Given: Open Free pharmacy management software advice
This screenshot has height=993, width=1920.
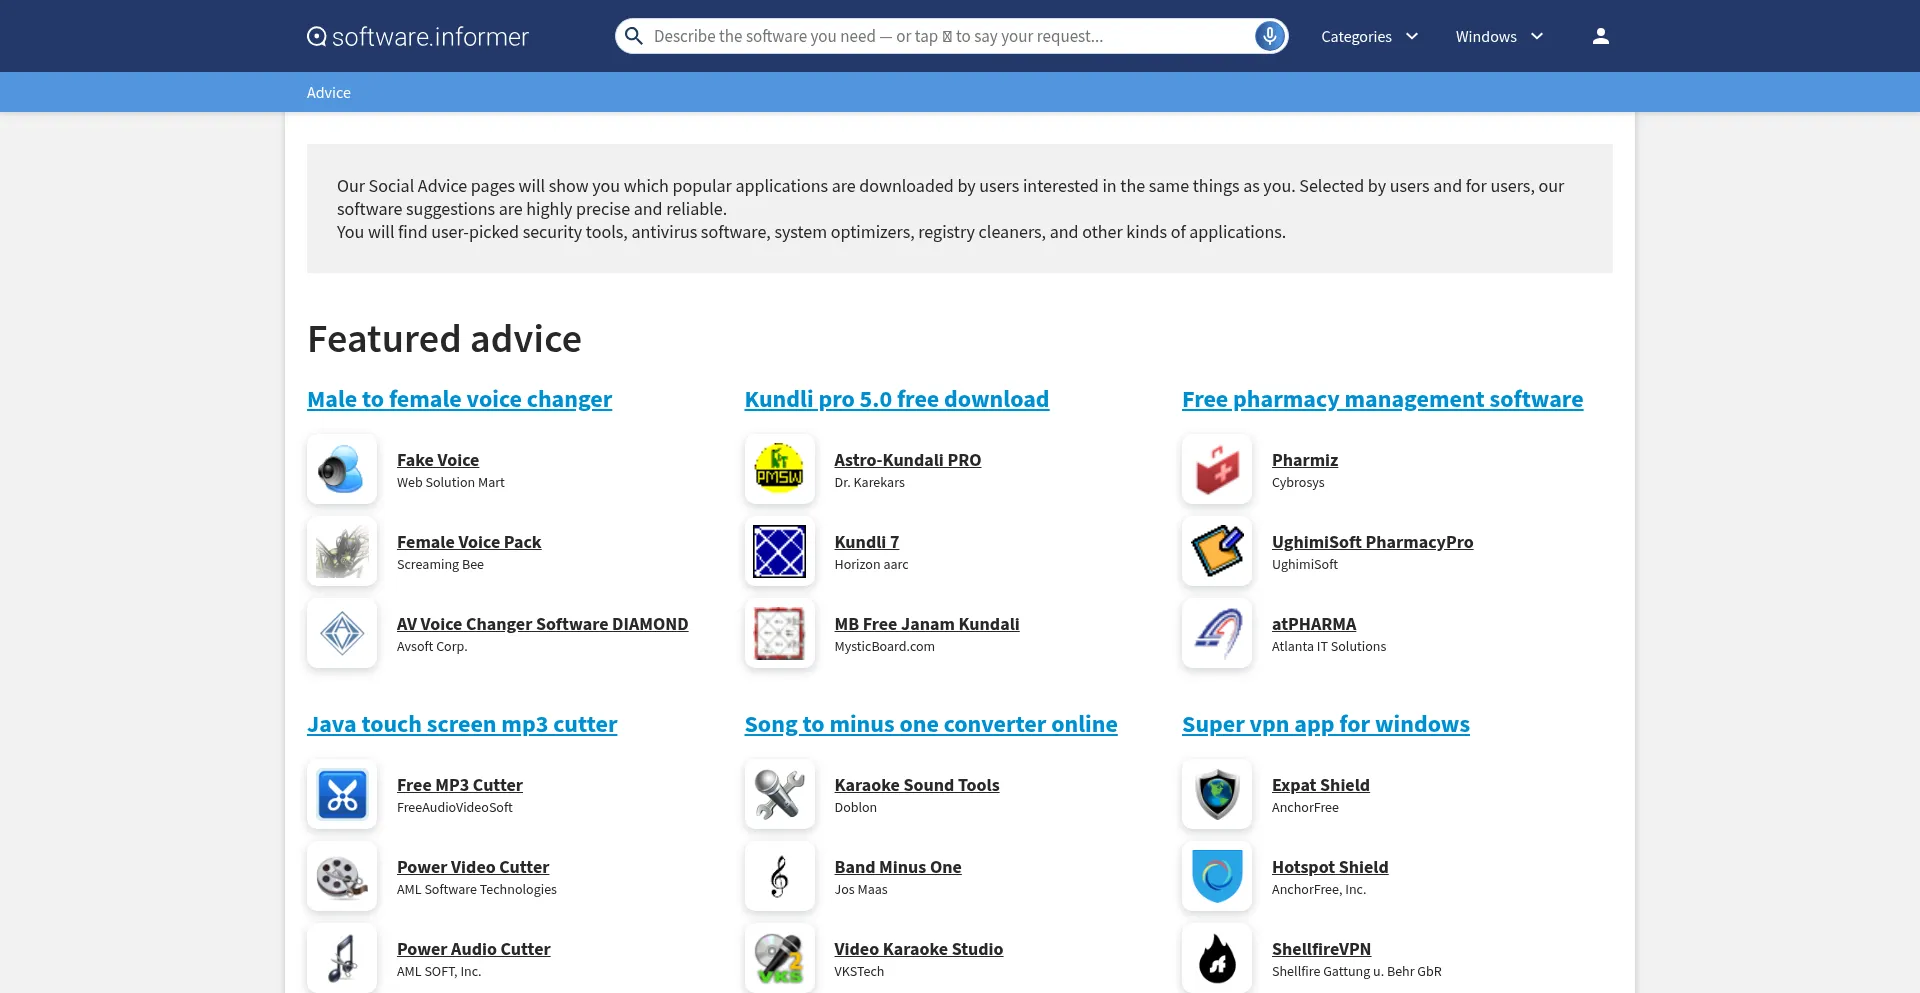Looking at the screenshot, I should (x=1383, y=399).
